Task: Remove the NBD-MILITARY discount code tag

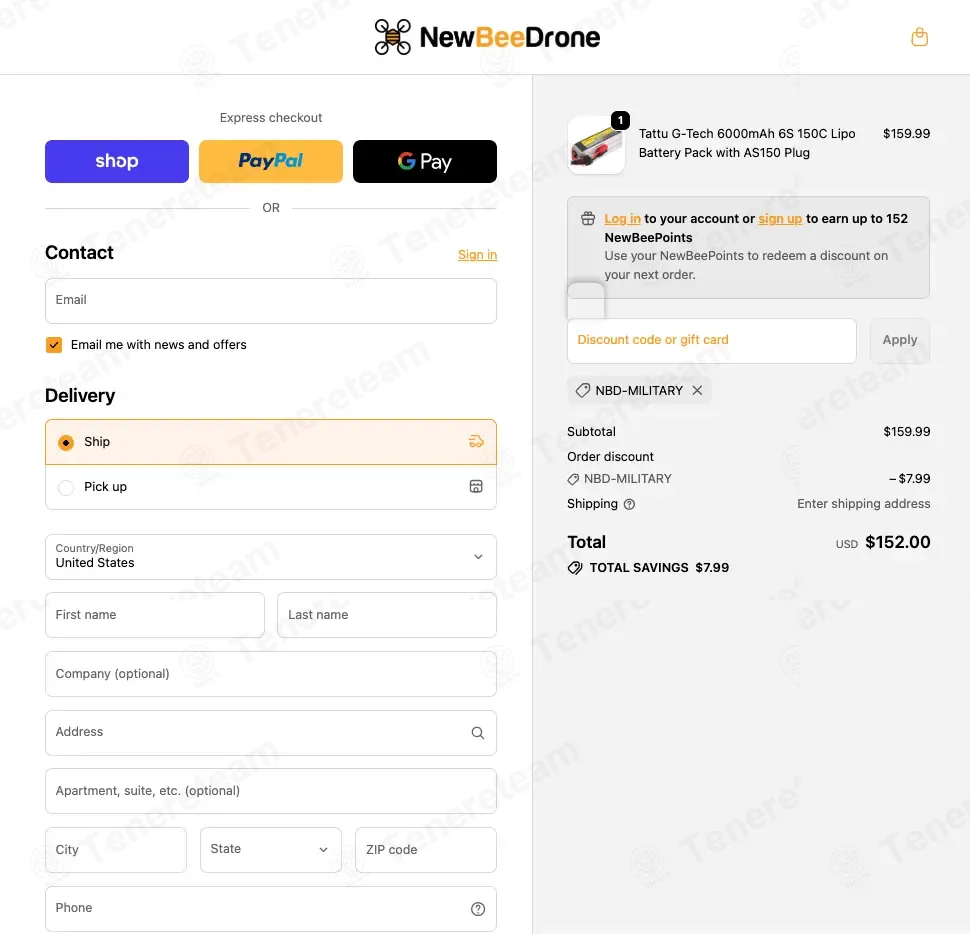Action: click(x=697, y=391)
